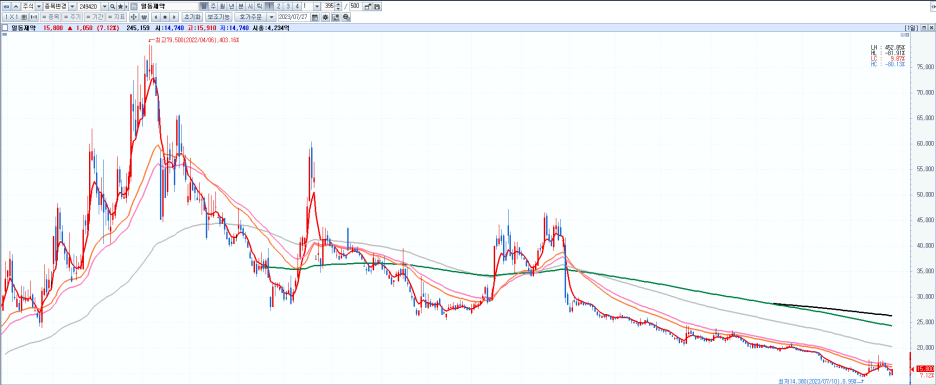Select the 월 monthly period button

(x=222, y=6)
